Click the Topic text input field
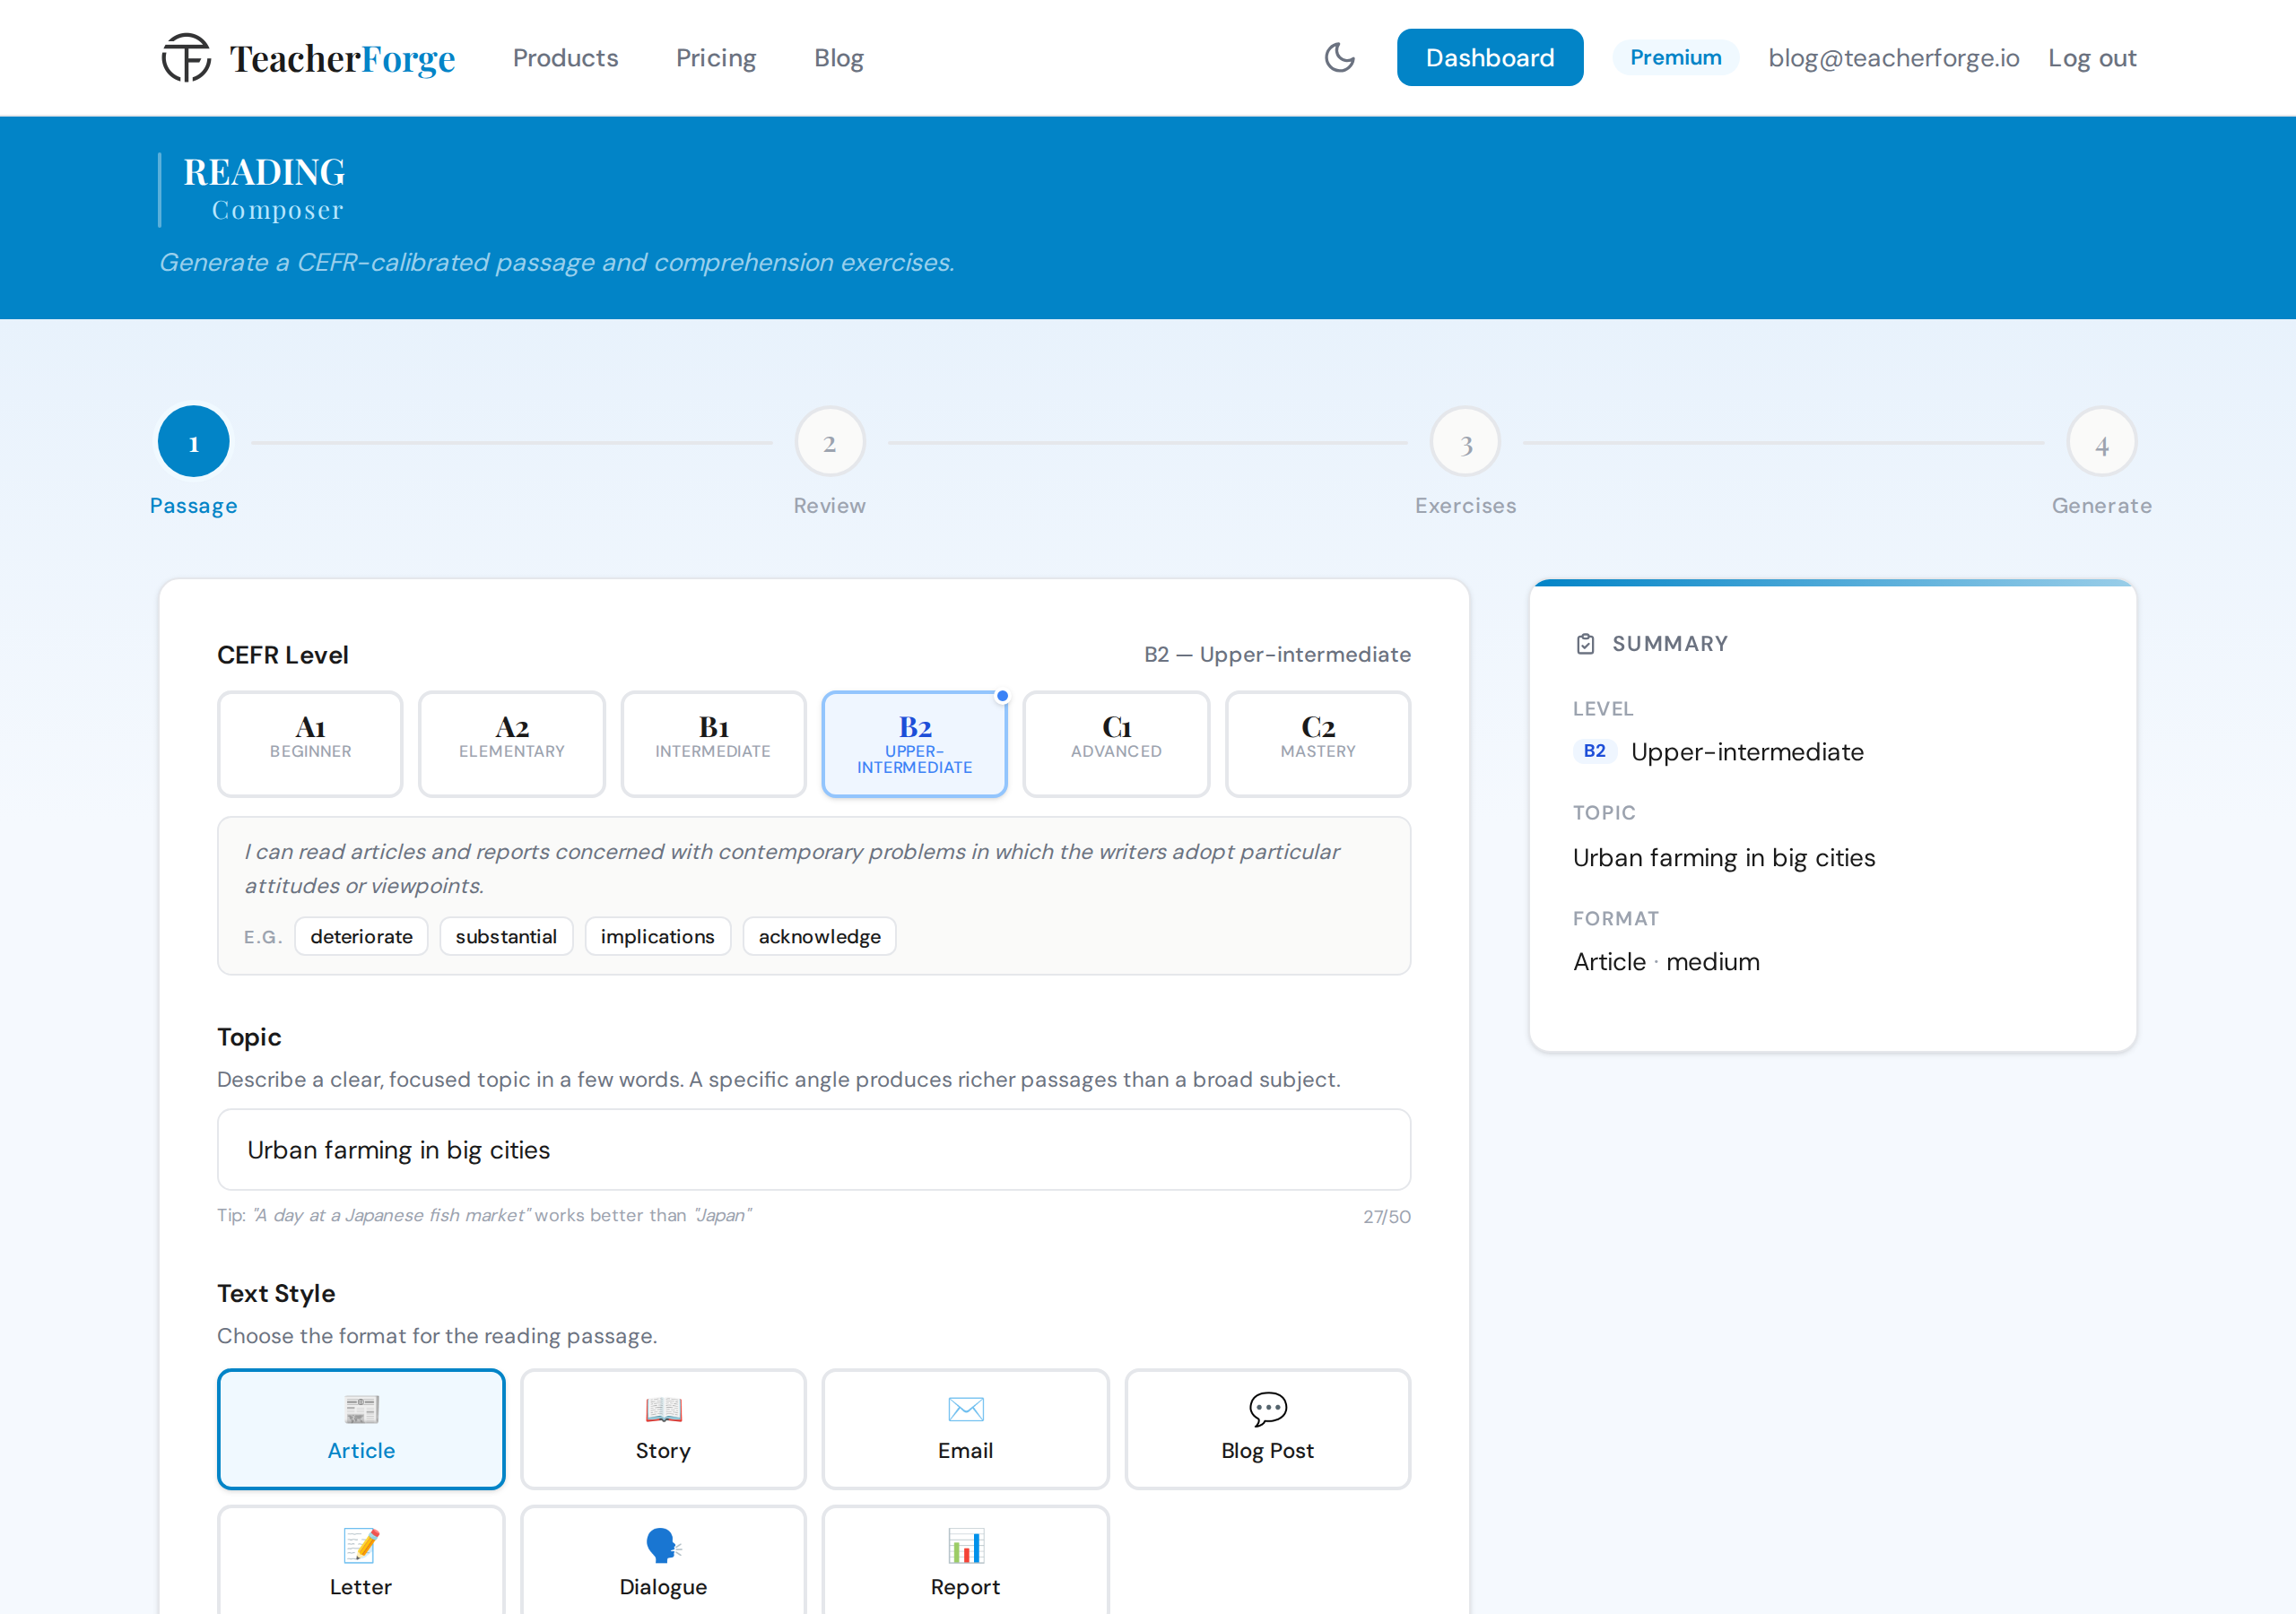 point(813,1149)
